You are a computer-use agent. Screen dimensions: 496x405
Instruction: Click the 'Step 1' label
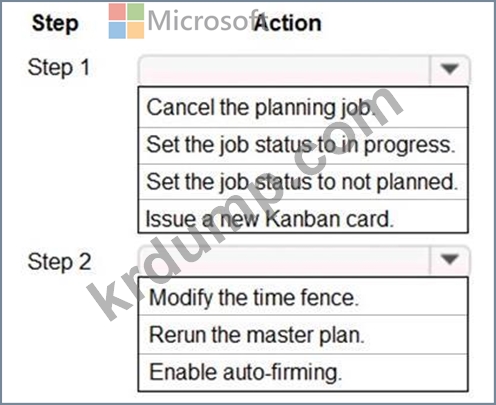[x=59, y=67]
